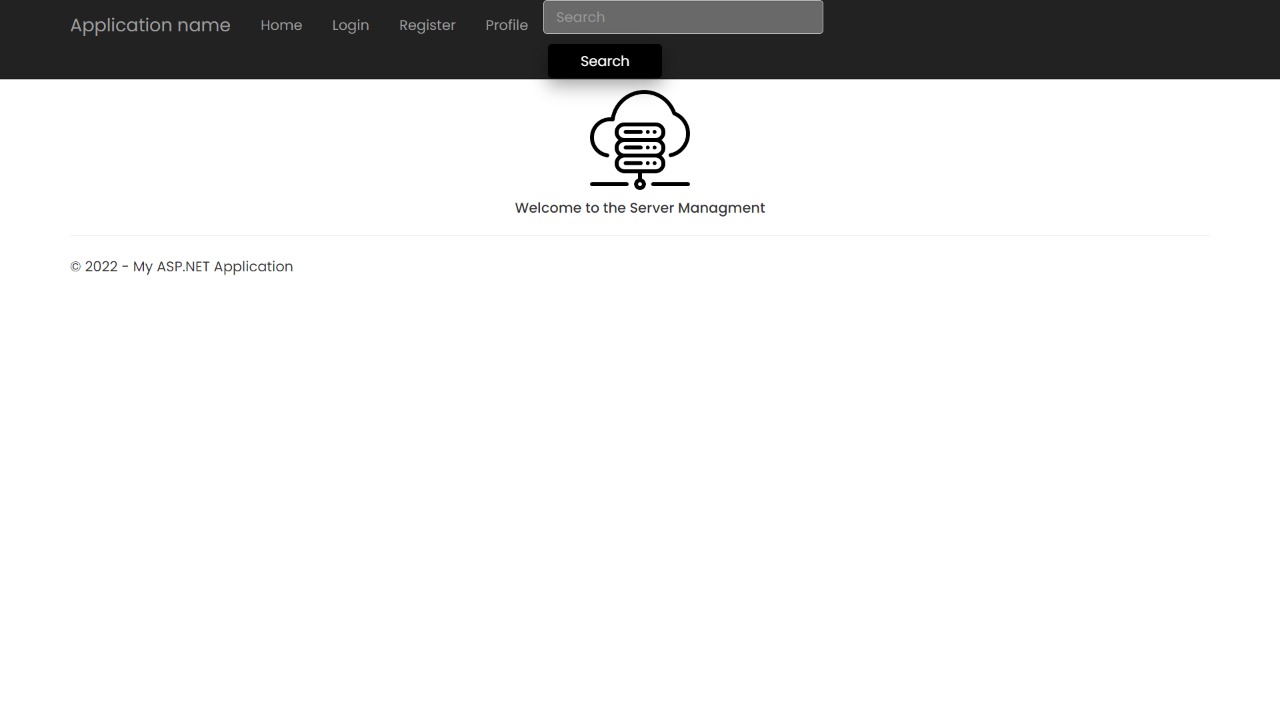Image resolution: width=1280 pixels, height=720 pixels.
Task: Click the Welcome to the Server Managment text
Action: pos(640,208)
